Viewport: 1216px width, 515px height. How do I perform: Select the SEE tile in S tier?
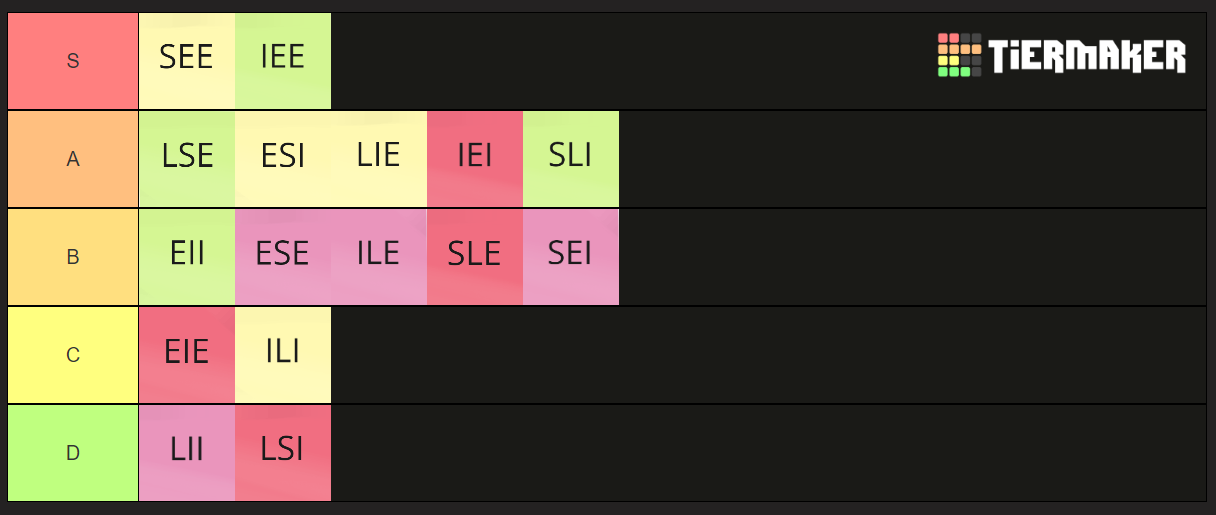click(187, 61)
